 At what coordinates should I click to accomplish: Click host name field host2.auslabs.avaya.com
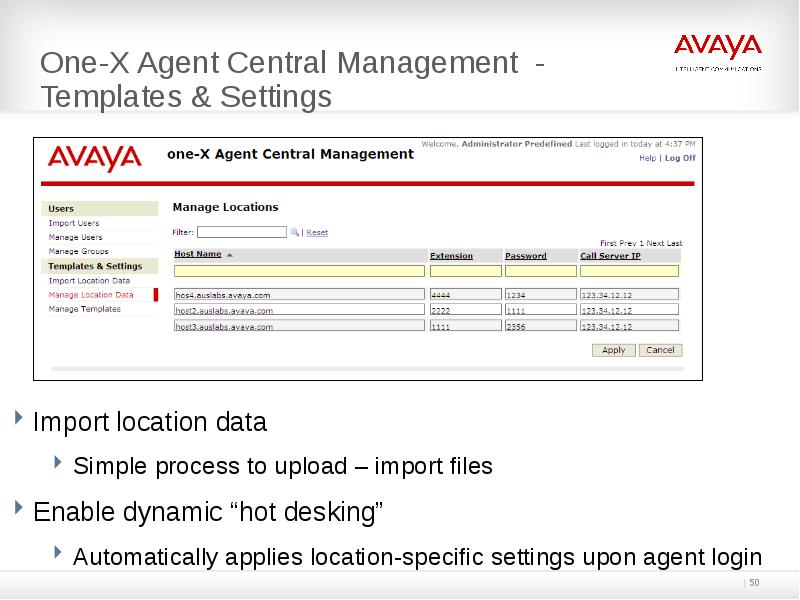[x=299, y=310]
